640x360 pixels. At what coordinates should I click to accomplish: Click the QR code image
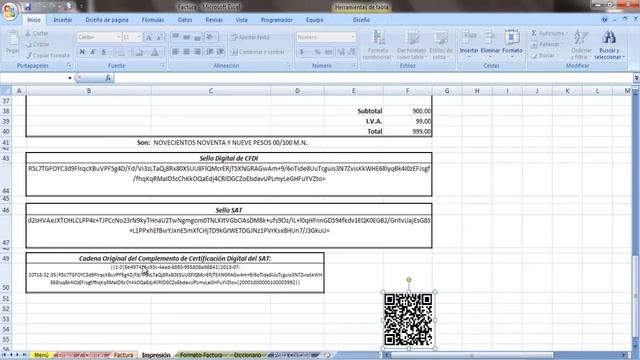pos(409,320)
